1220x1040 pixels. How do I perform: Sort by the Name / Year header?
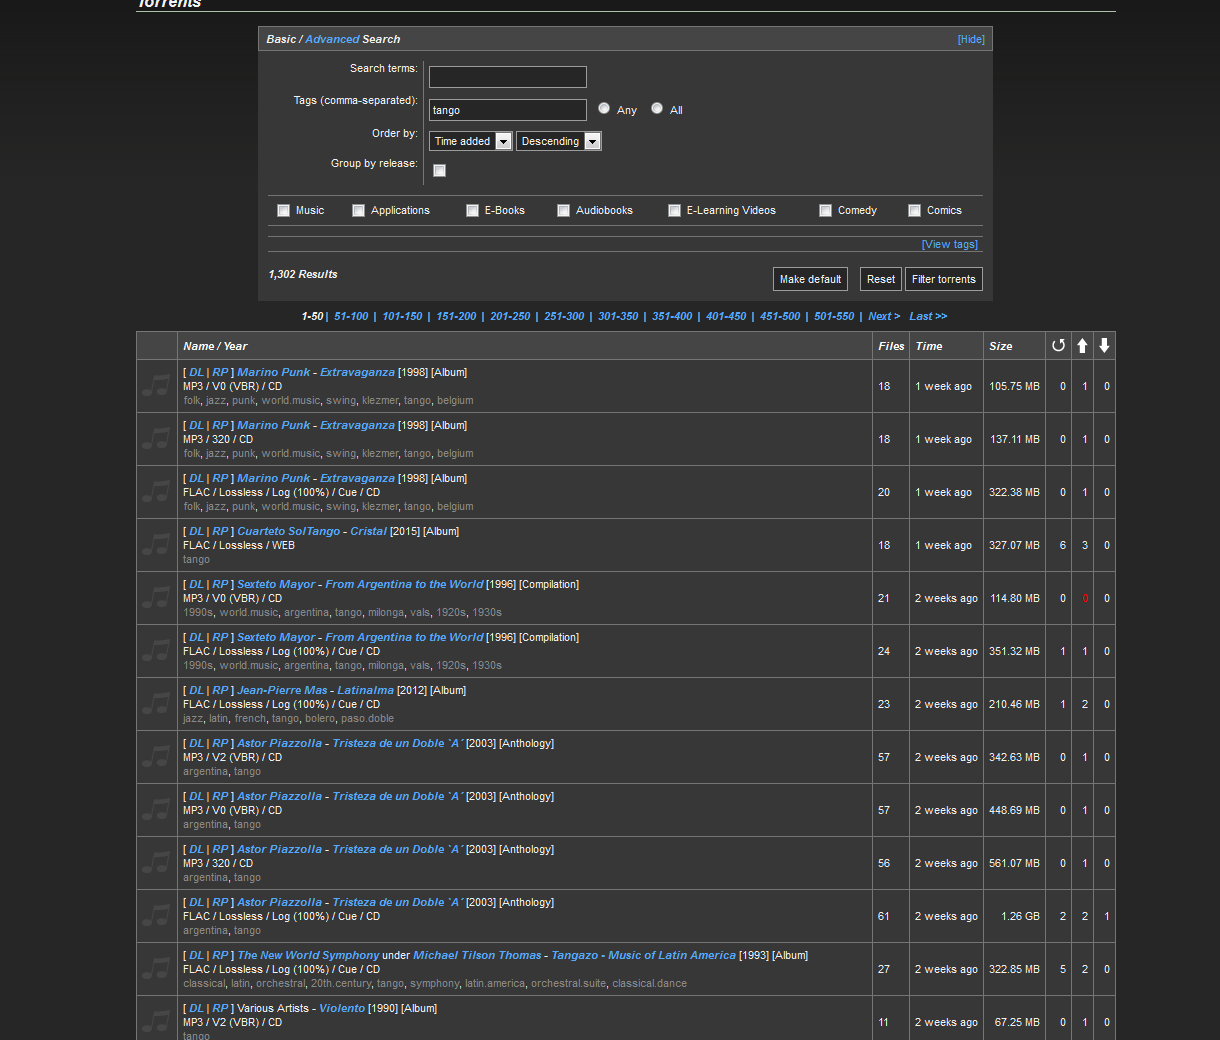pyautogui.click(x=215, y=346)
